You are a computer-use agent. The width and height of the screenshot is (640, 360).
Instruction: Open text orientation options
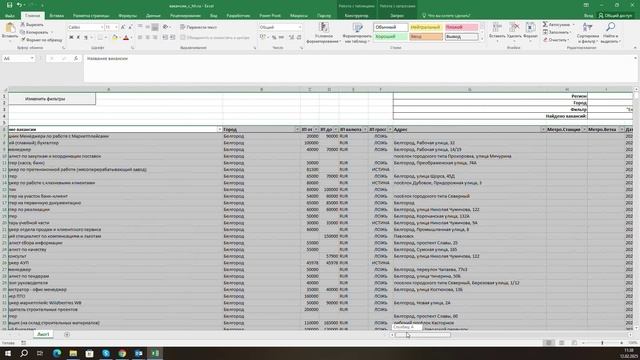pyautogui.click(x=166, y=27)
